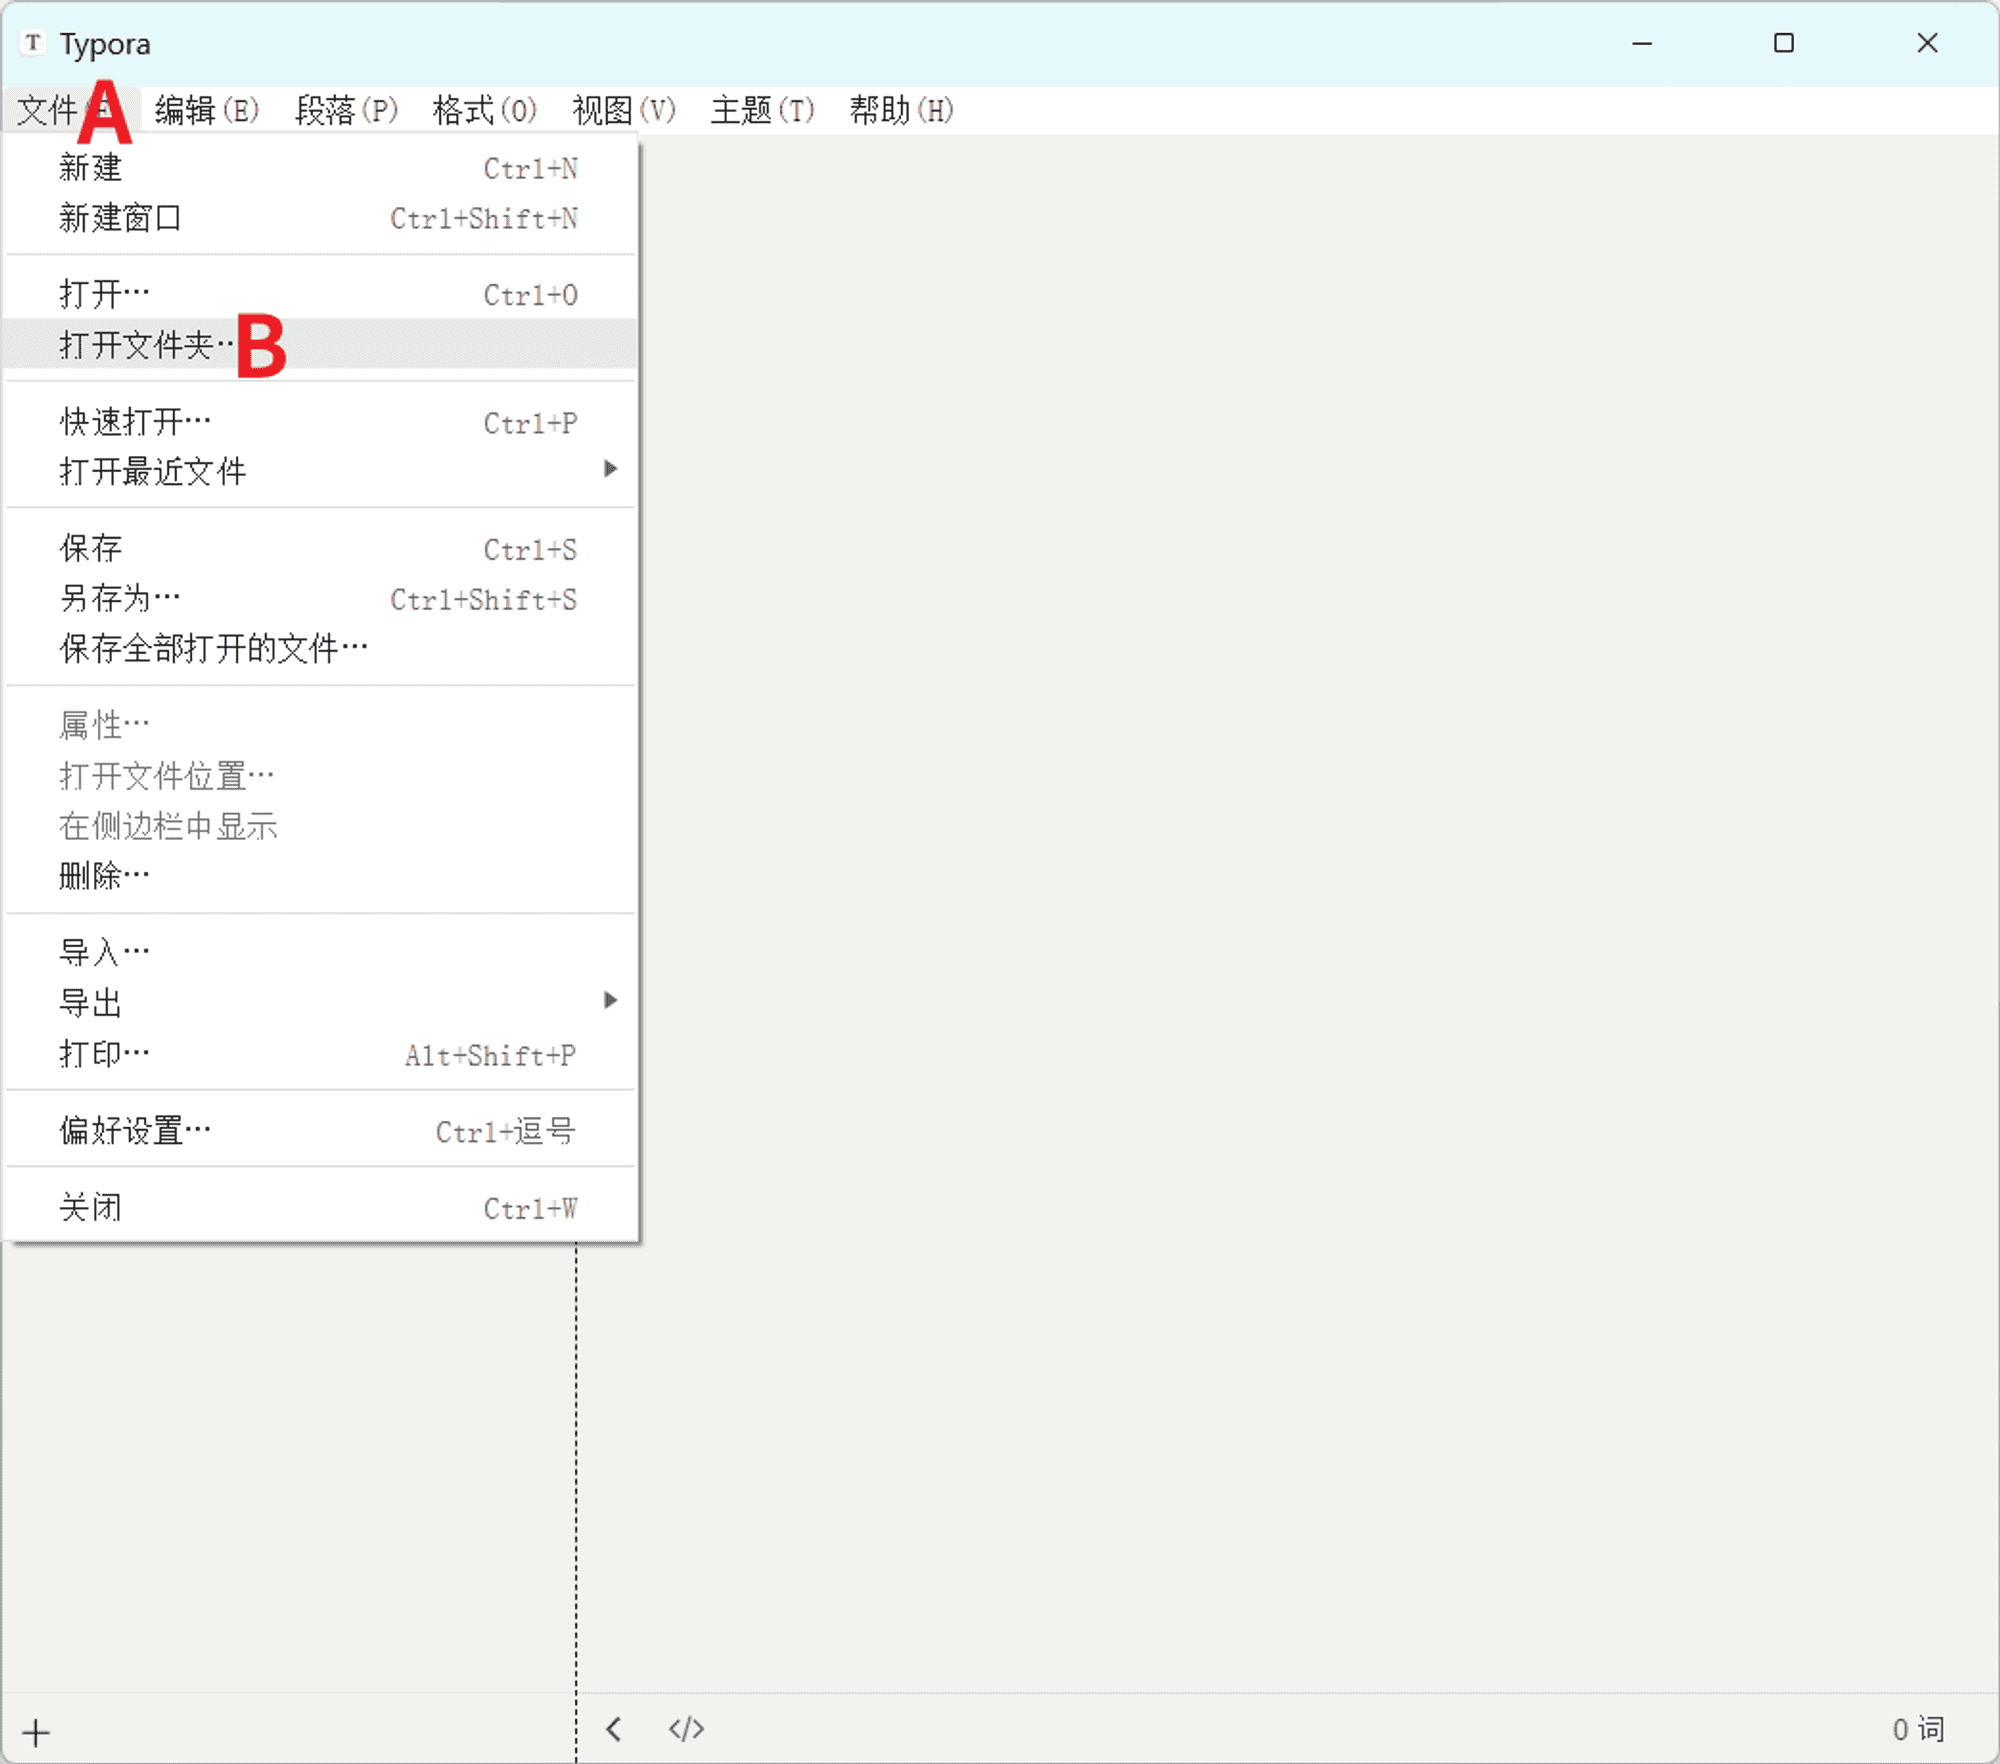This screenshot has height=1764, width=2000.
Task: Open the sidebar with the chevron icon
Action: tap(614, 1729)
